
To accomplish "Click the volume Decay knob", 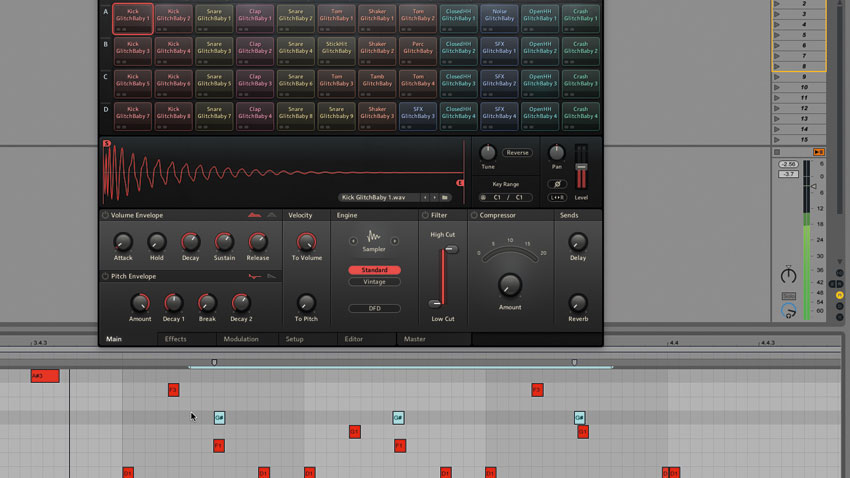I will (x=190, y=242).
